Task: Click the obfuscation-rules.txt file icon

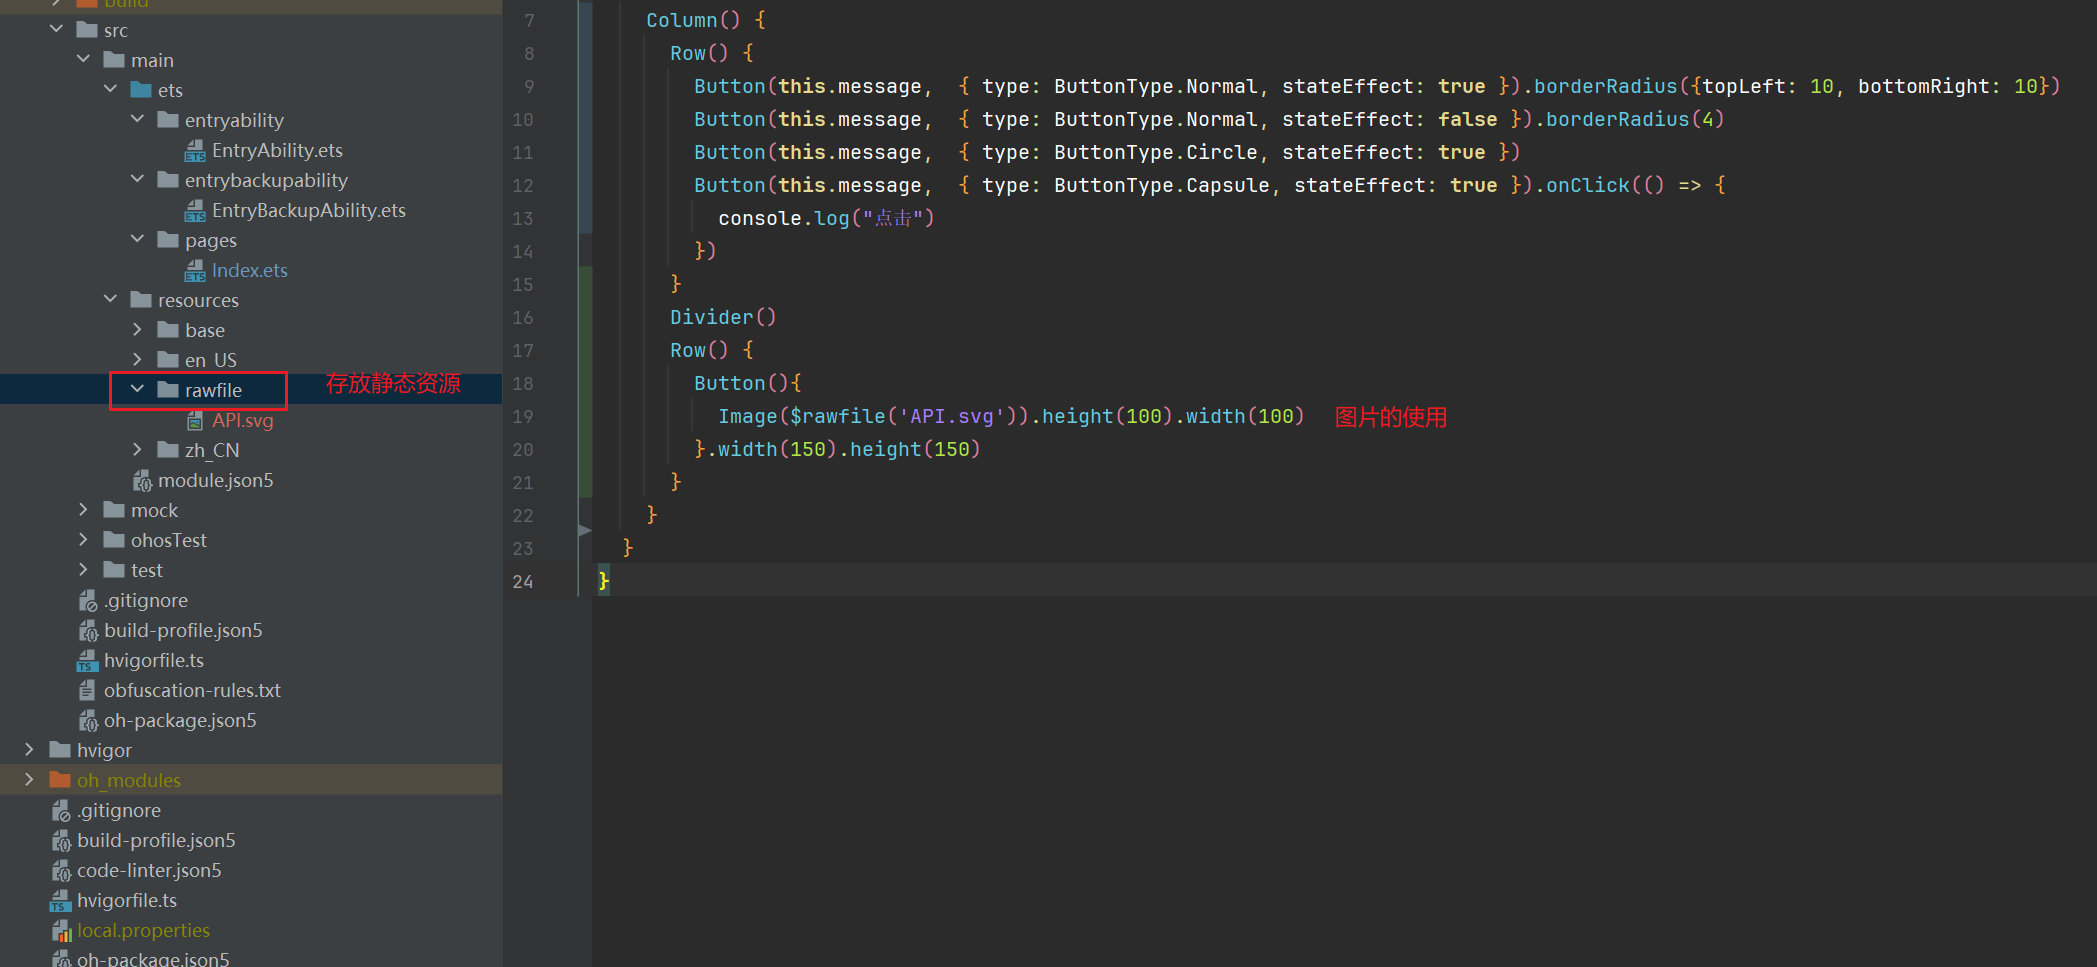Action: (x=88, y=691)
